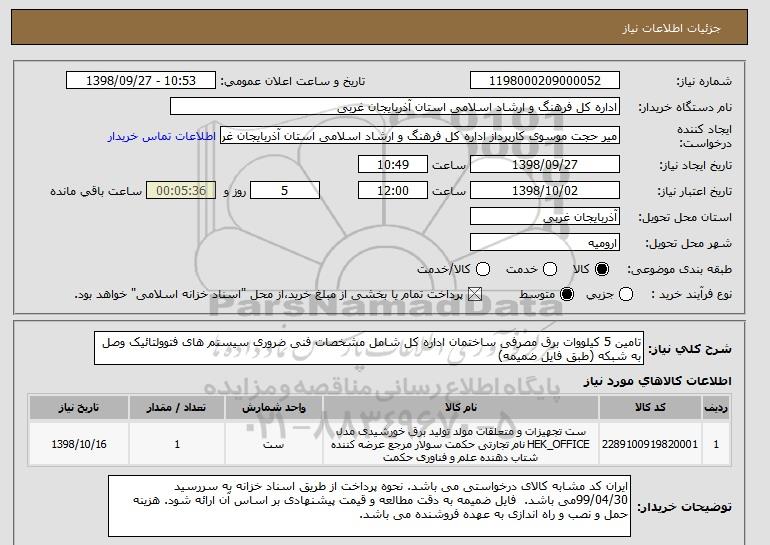The height and width of the screenshot is (545, 770).
Task: Click the product name cell HEK_OFFICE
Action: point(461,444)
